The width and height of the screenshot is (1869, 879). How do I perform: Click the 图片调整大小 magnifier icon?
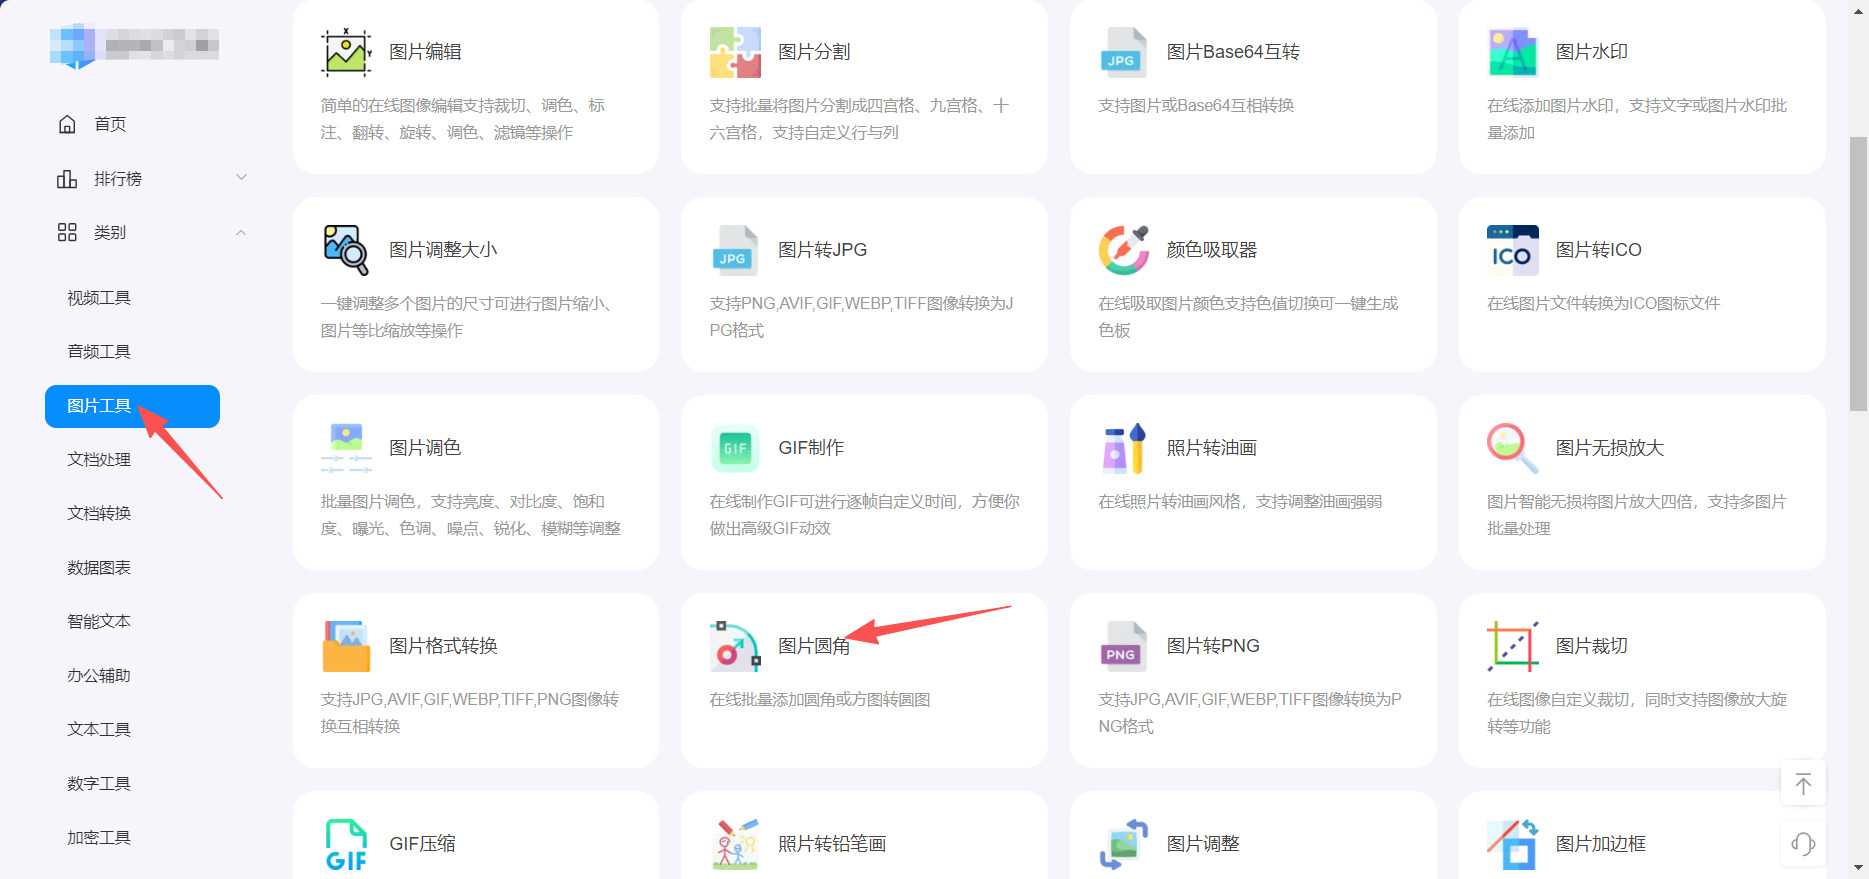[346, 250]
